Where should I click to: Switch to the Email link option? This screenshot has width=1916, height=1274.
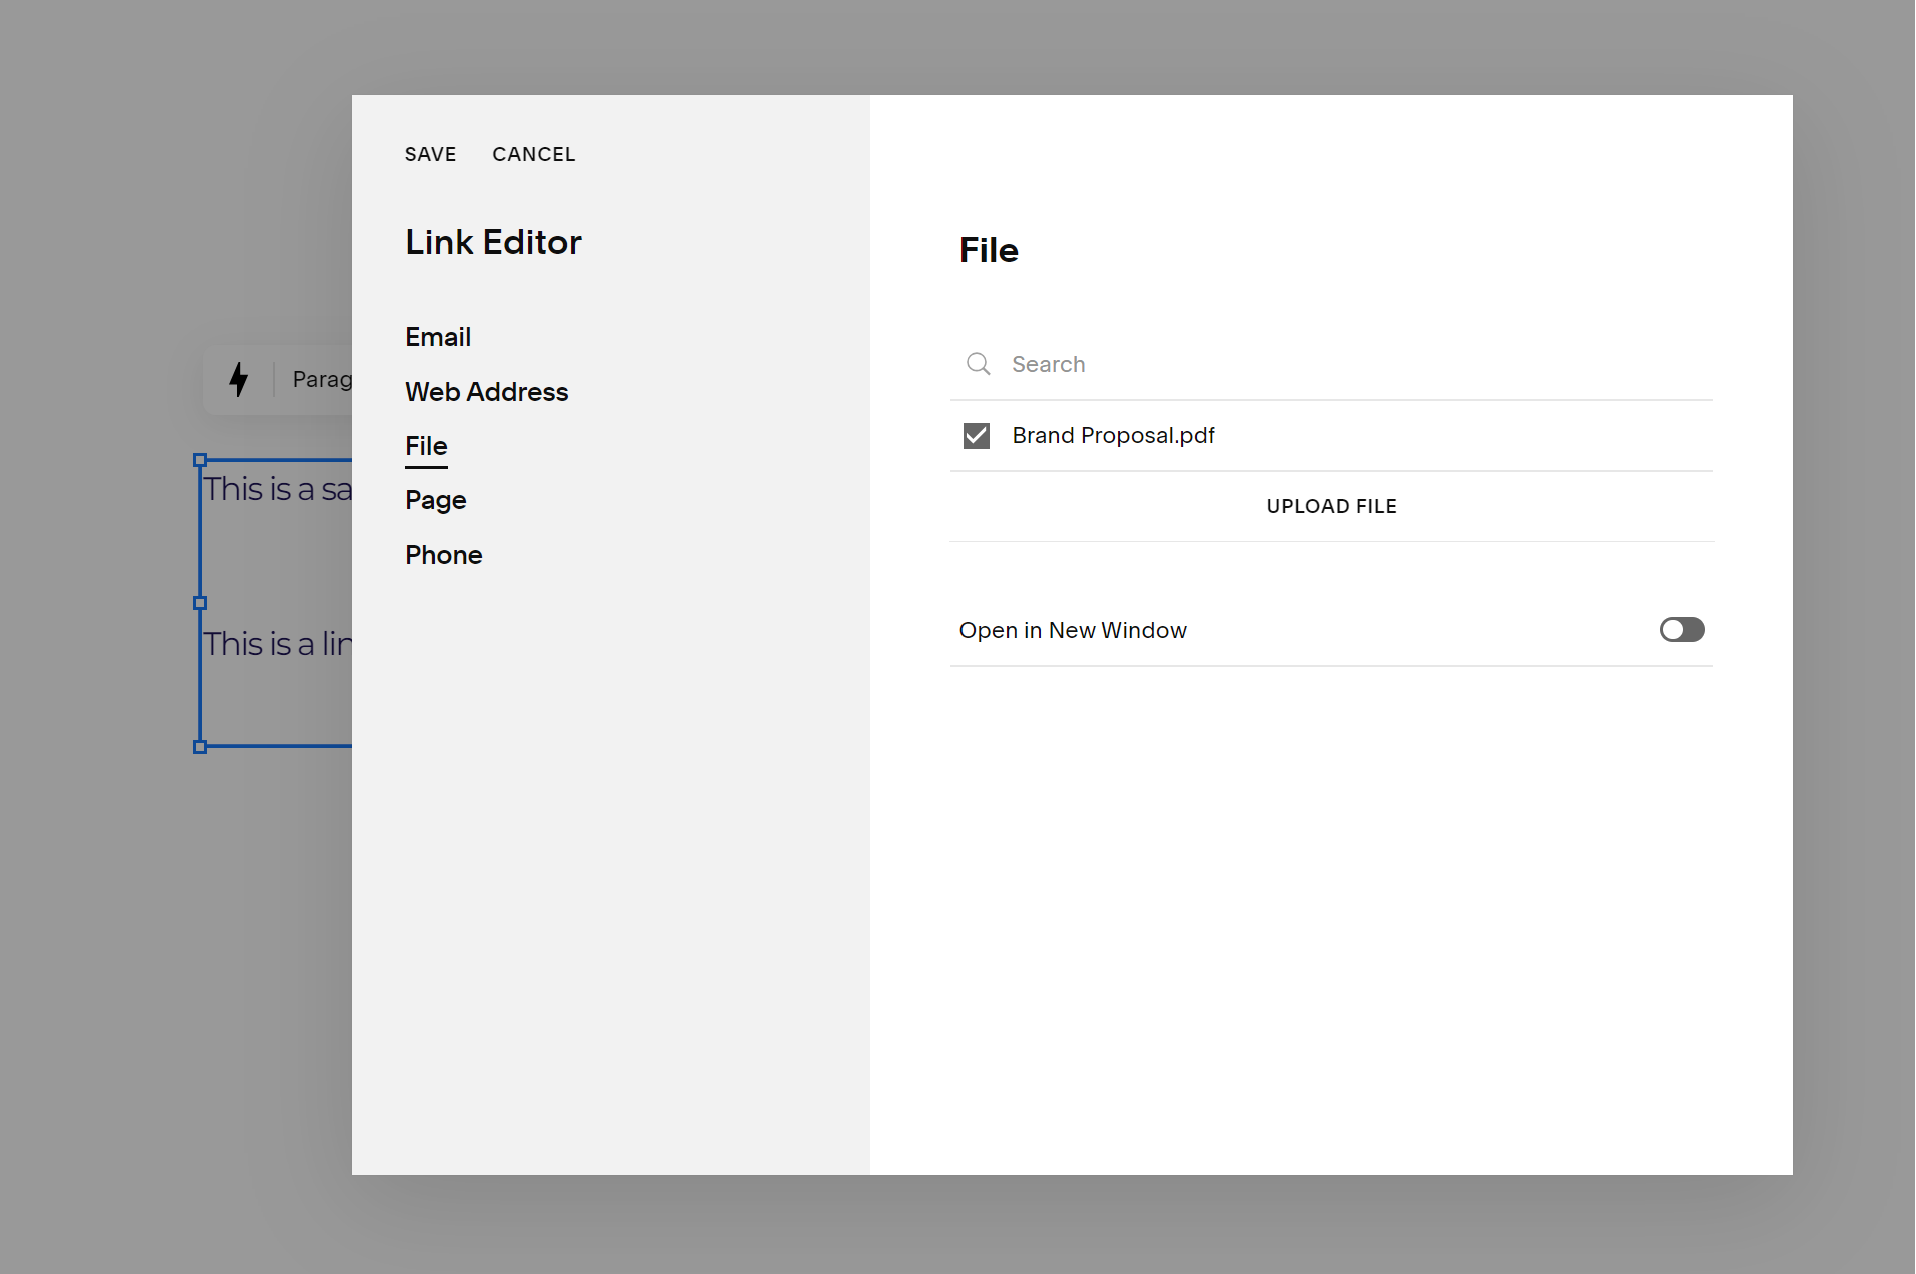coord(438,337)
